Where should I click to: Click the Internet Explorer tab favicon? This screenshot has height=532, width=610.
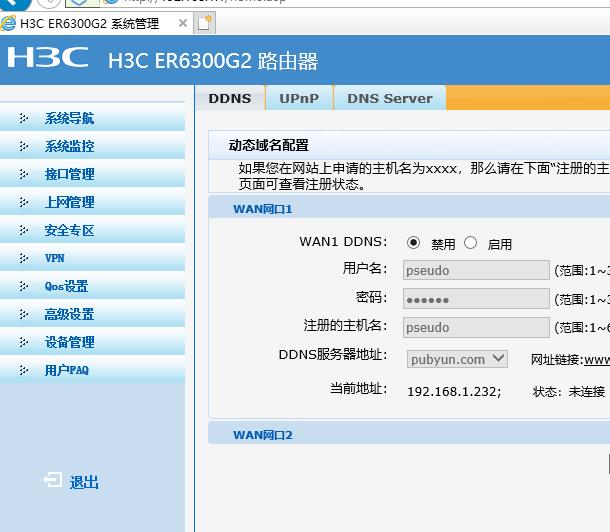[x=9, y=23]
